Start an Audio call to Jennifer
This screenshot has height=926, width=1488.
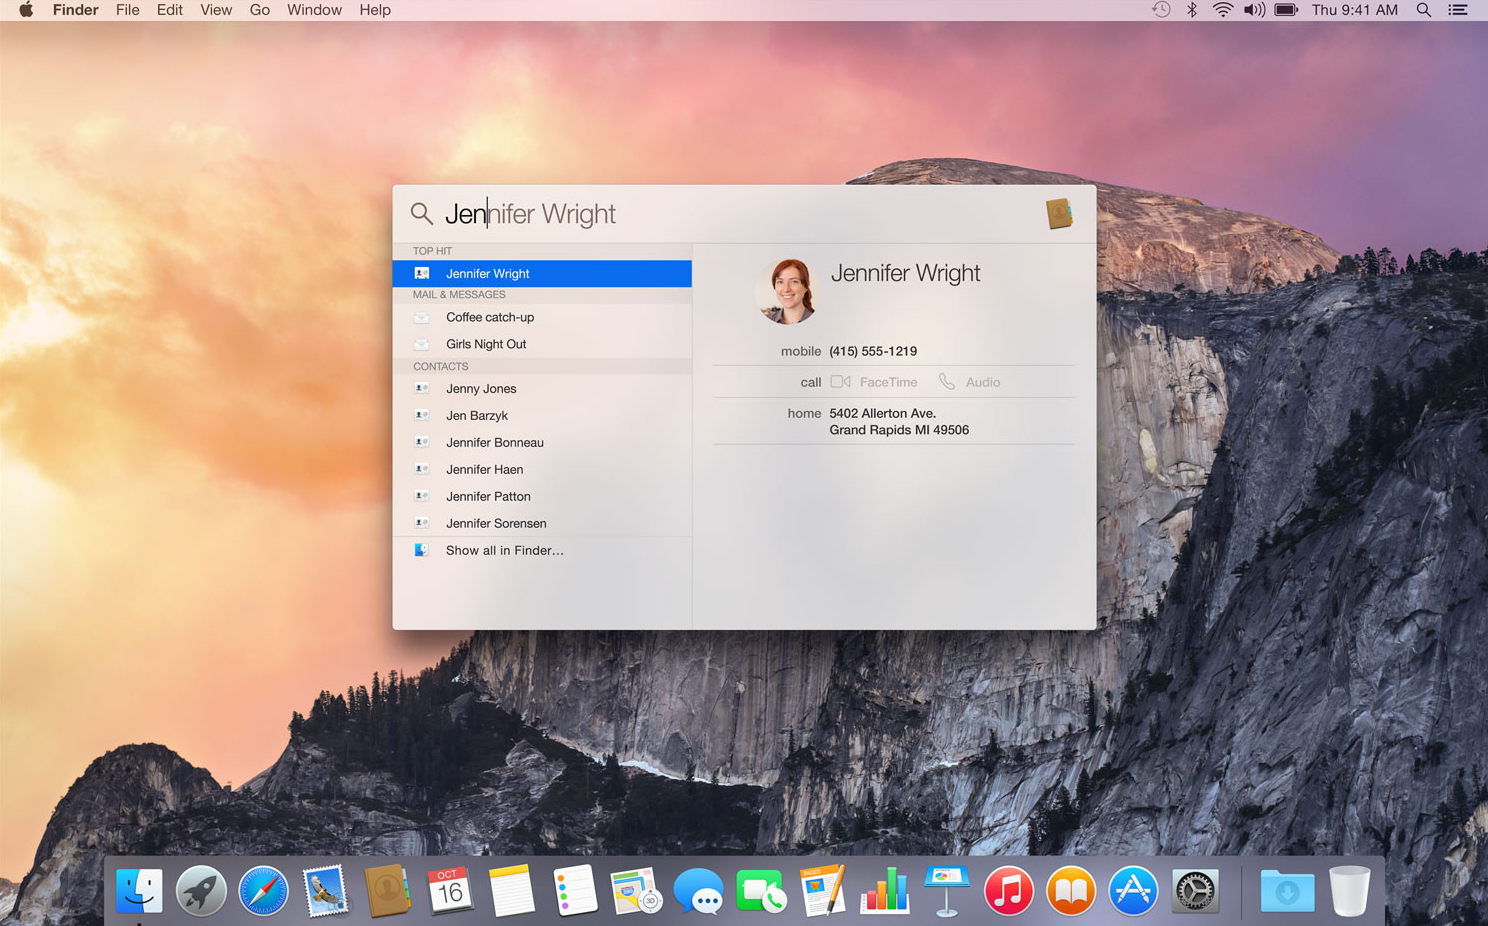point(969,382)
